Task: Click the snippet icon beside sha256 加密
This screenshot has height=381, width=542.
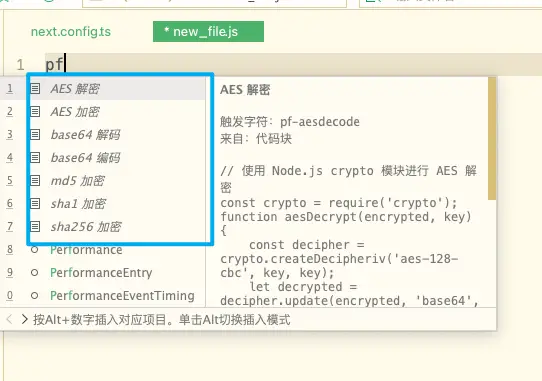Action: click(35, 227)
